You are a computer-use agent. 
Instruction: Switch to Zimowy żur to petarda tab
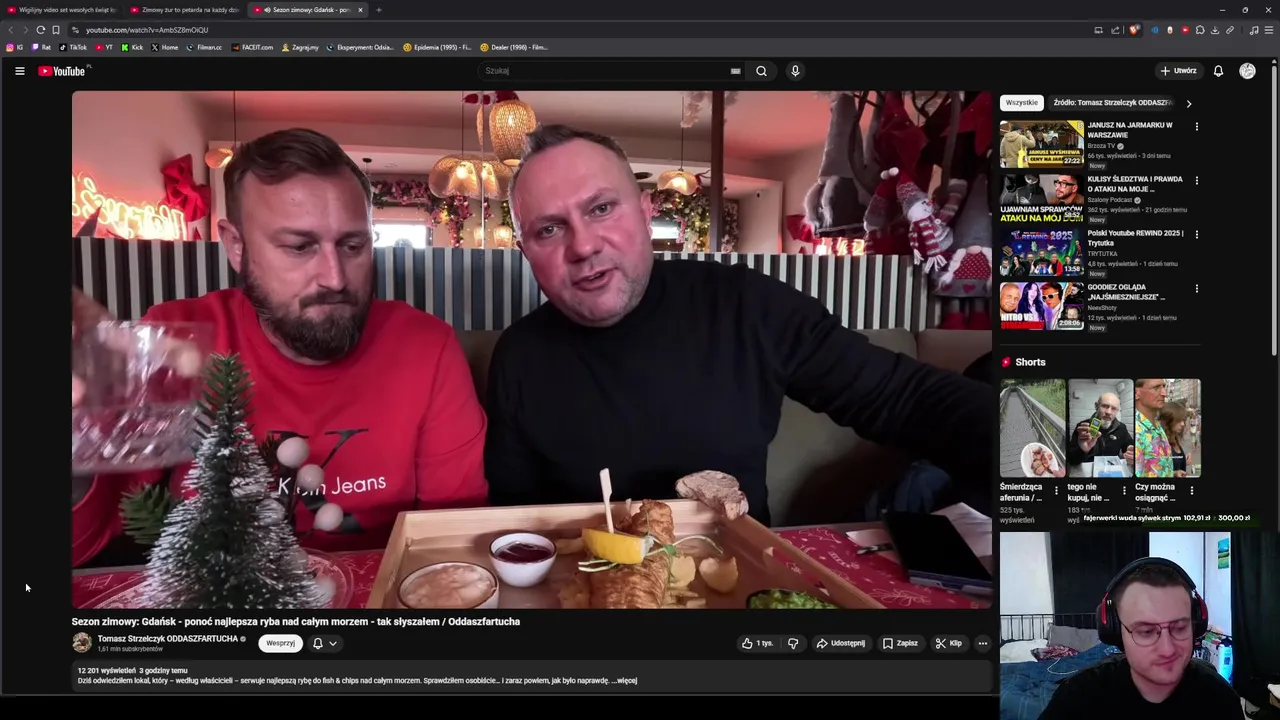pyautogui.click(x=185, y=10)
